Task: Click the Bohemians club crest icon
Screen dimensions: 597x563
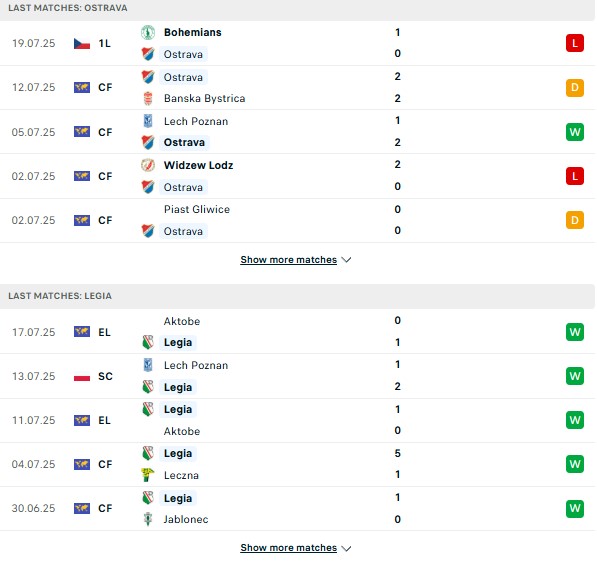Action: coord(148,32)
